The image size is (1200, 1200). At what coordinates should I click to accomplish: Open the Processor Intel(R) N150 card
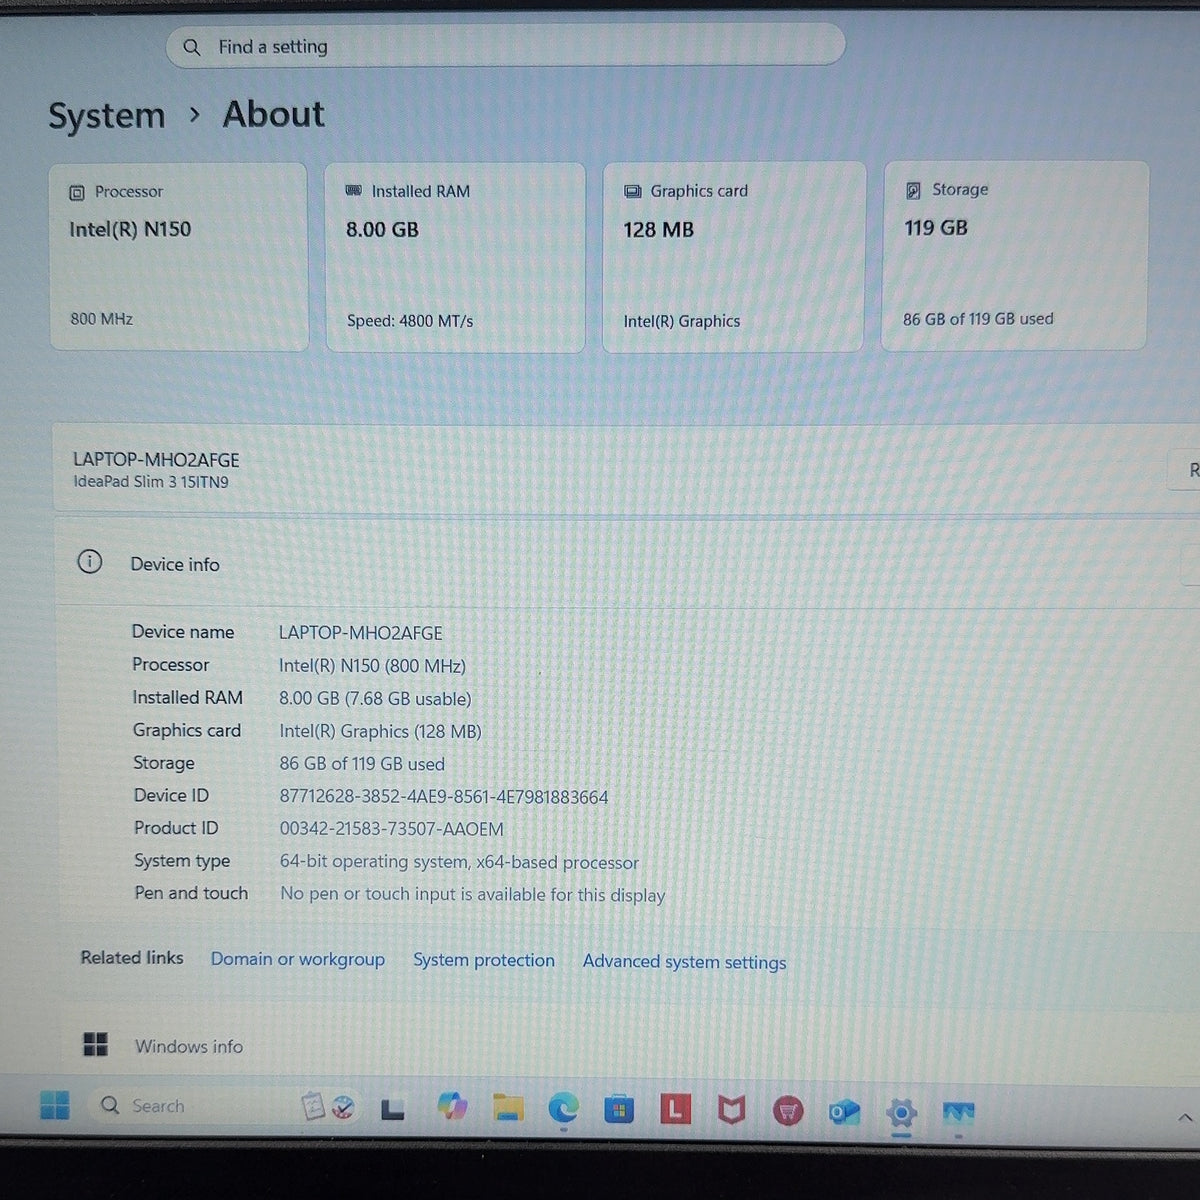click(179, 256)
